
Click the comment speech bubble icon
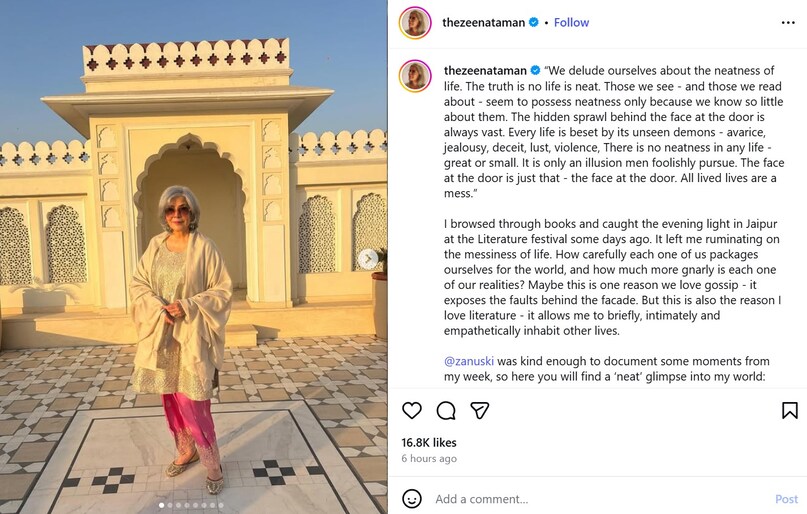[x=446, y=410]
